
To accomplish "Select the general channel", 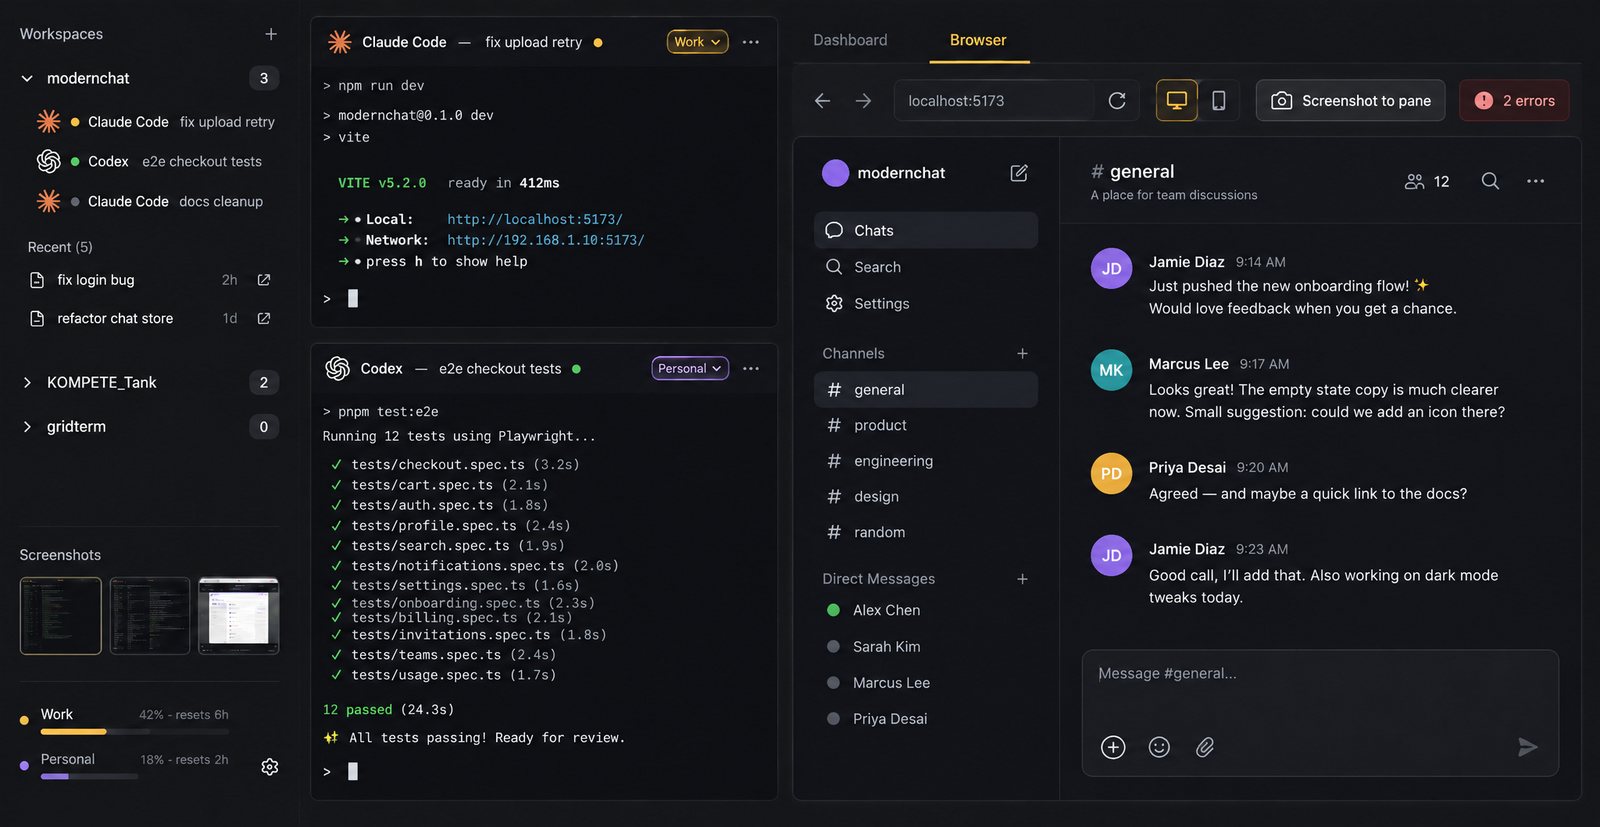I will (926, 390).
